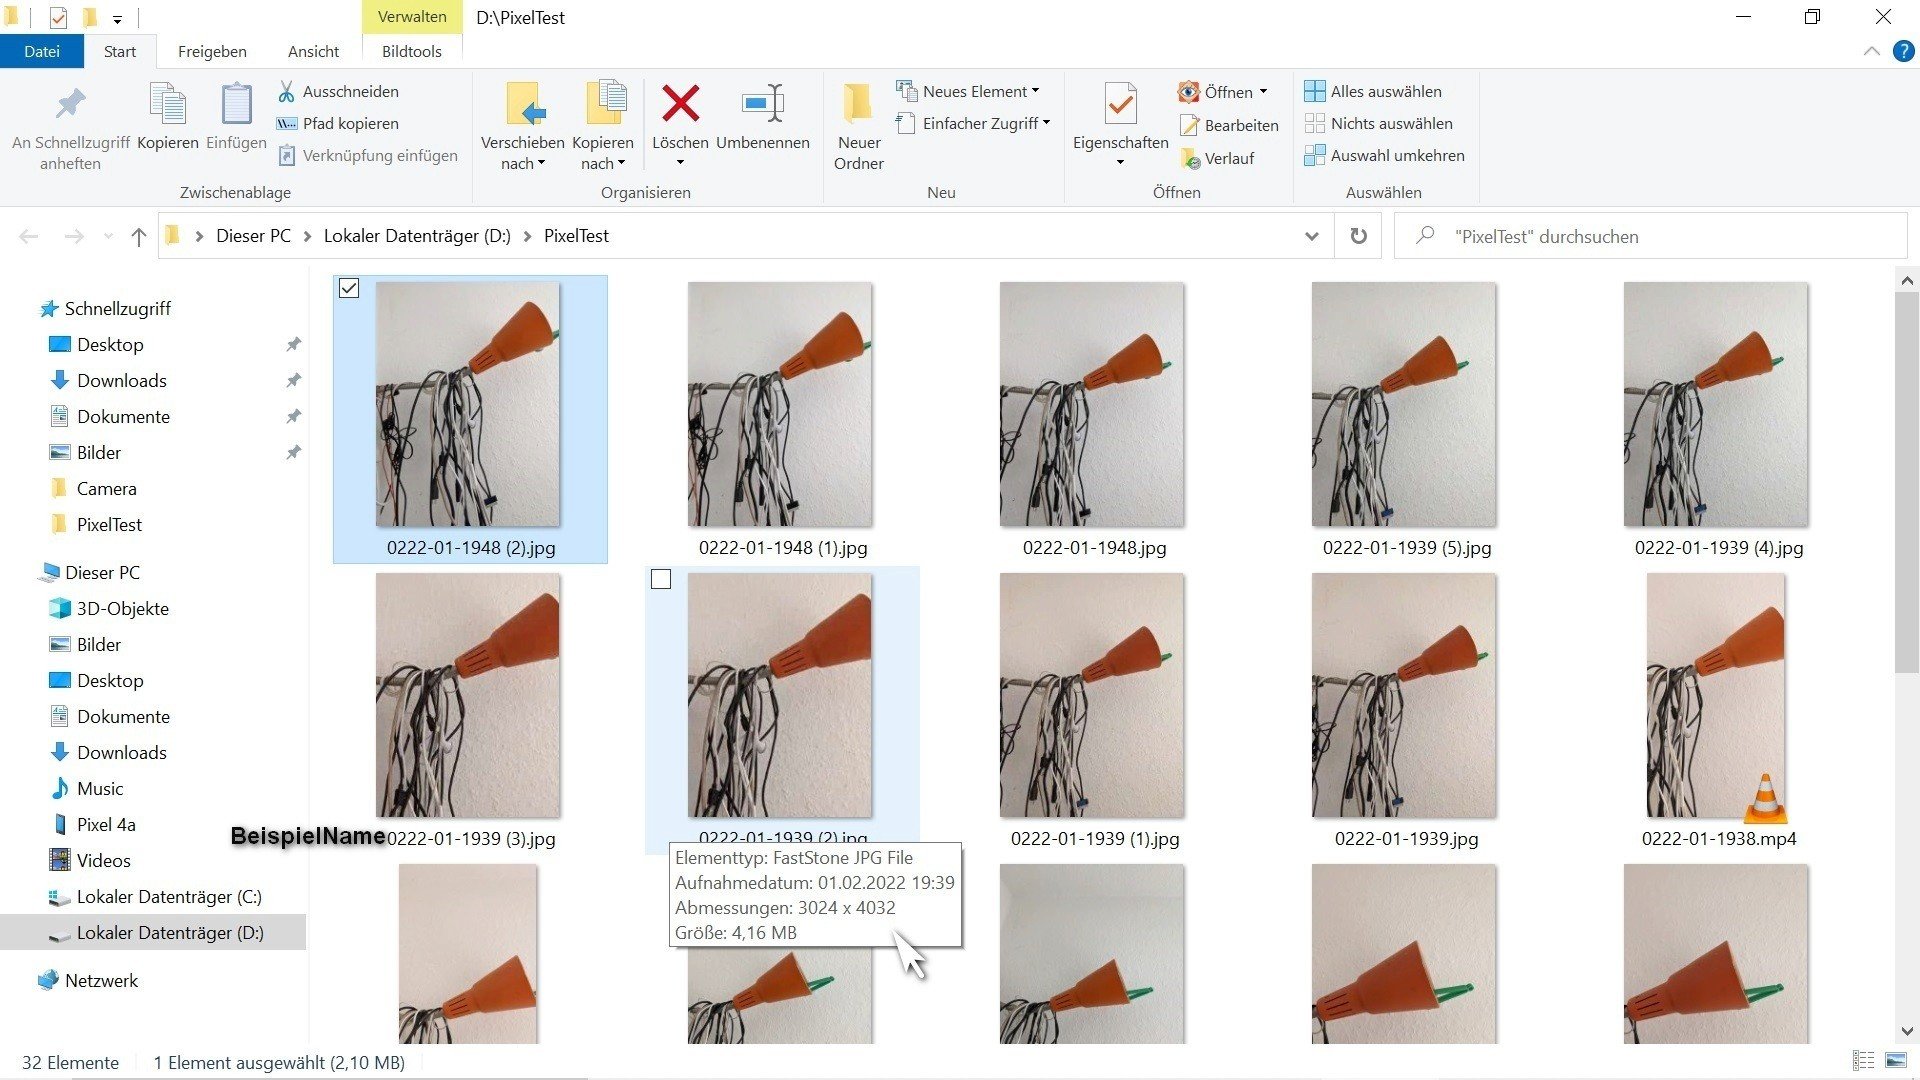Expand breadcrumb arrow after PixelTest root icon
The width and height of the screenshot is (1920, 1080).
pyautogui.click(x=199, y=237)
